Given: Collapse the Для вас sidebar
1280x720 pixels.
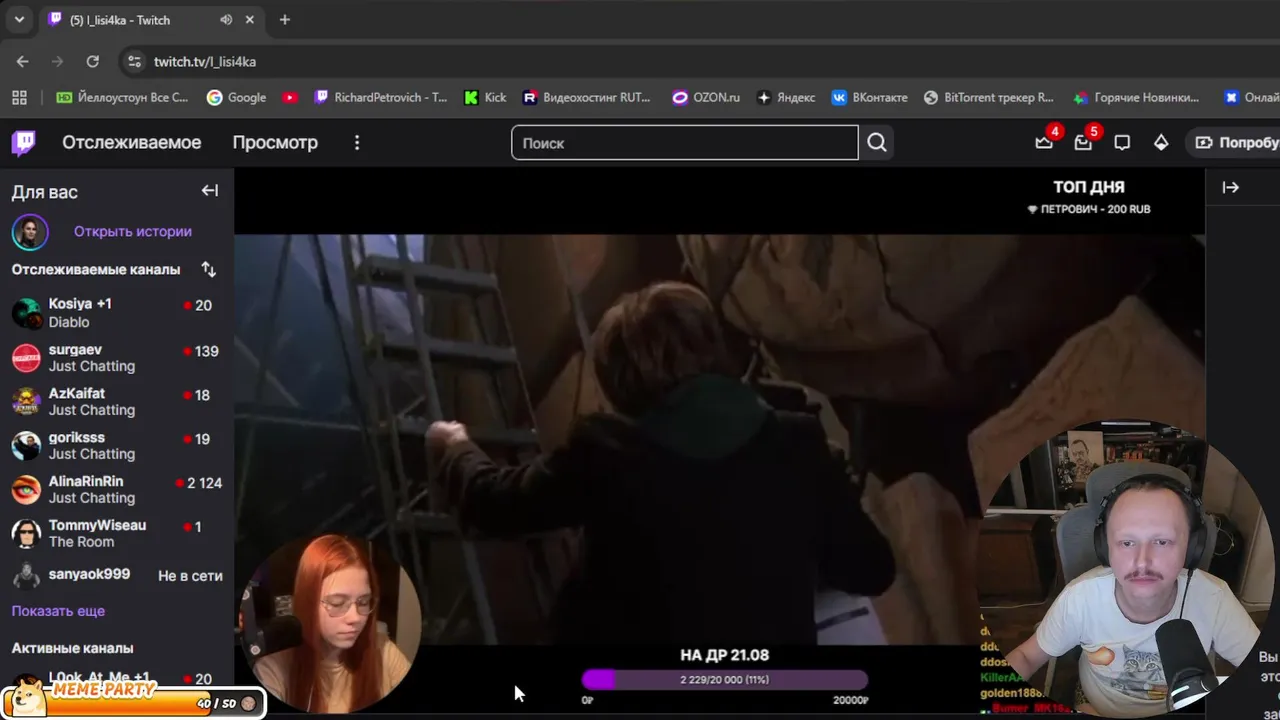Looking at the screenshot, I should coord(209,191).
